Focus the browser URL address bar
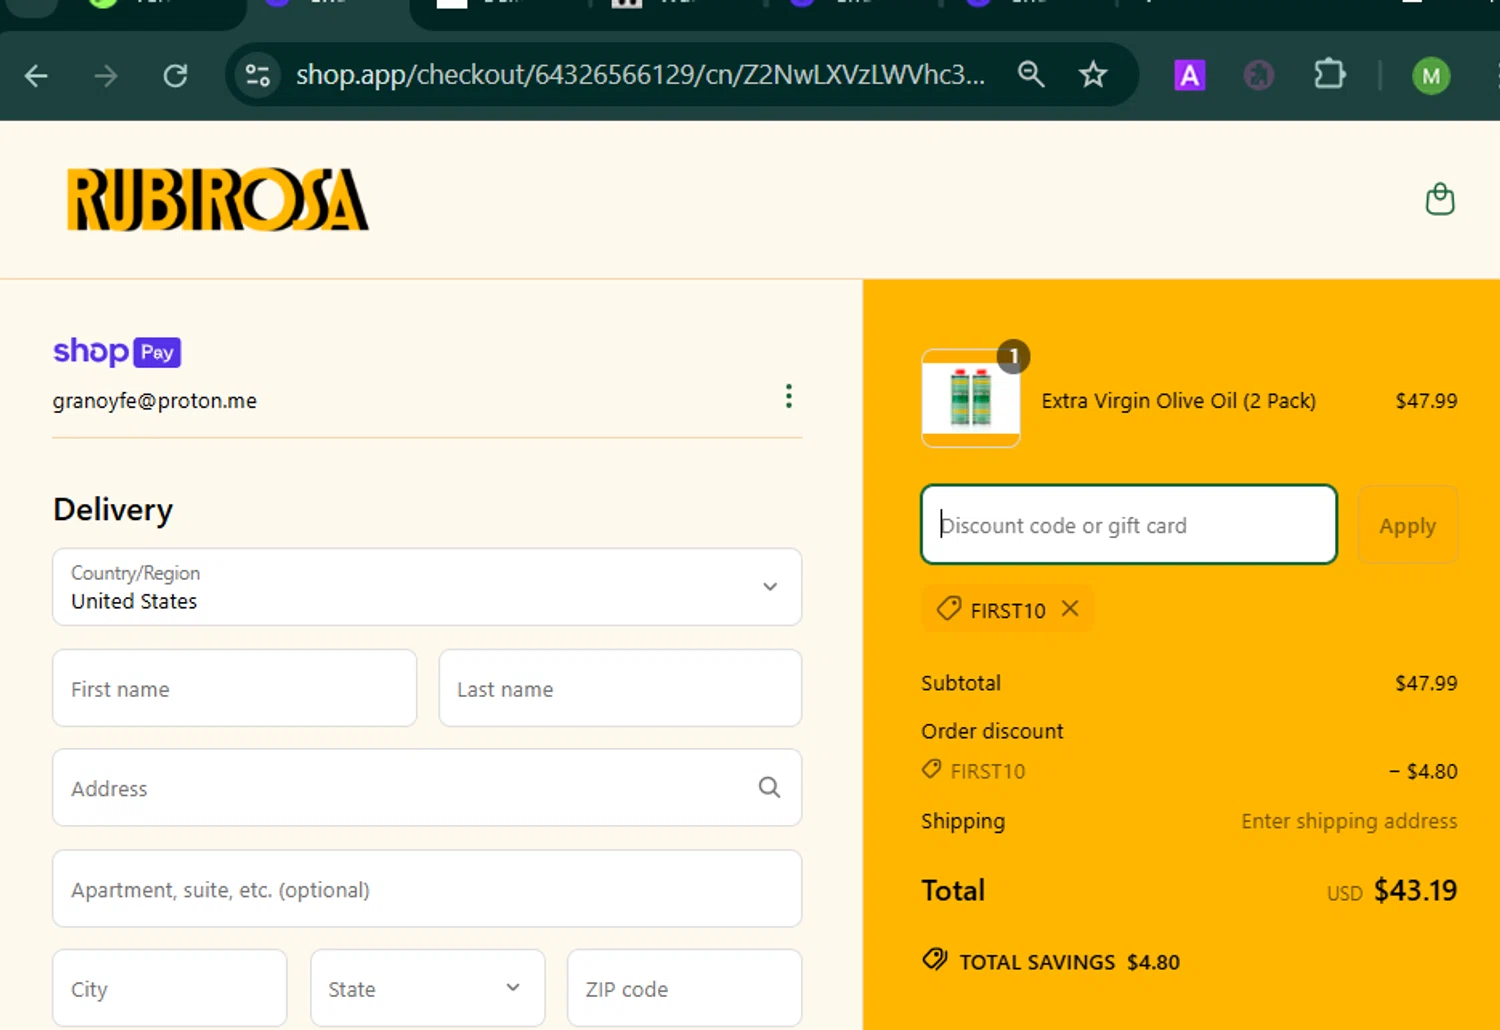1500x1030 pixels. [640, 75]
